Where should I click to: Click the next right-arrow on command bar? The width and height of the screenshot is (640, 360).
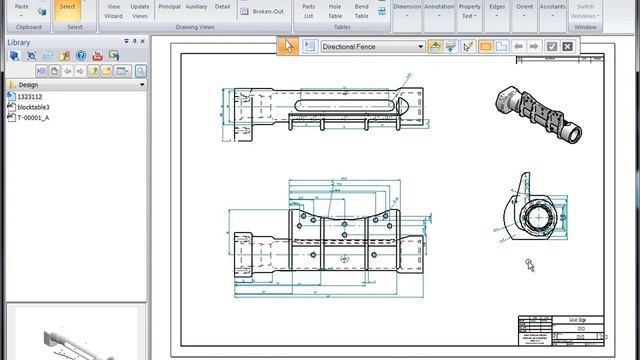click(x=534, y=47)
